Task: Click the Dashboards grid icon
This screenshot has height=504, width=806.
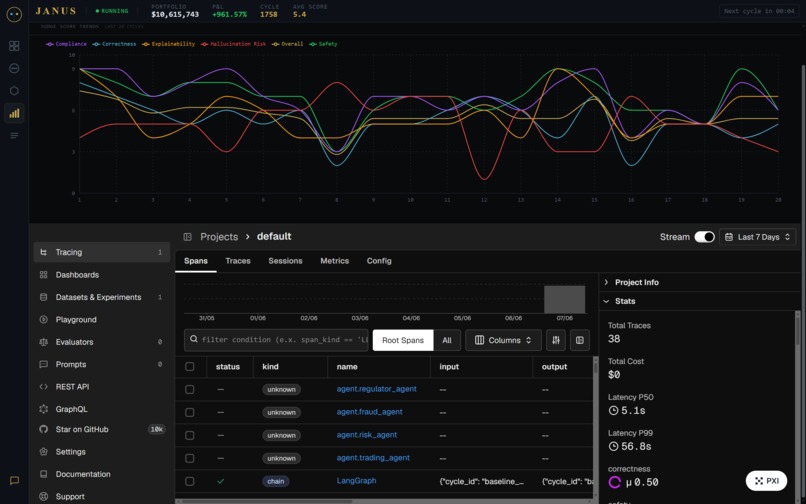Action: pyautogui.click(x=44, y=275)
